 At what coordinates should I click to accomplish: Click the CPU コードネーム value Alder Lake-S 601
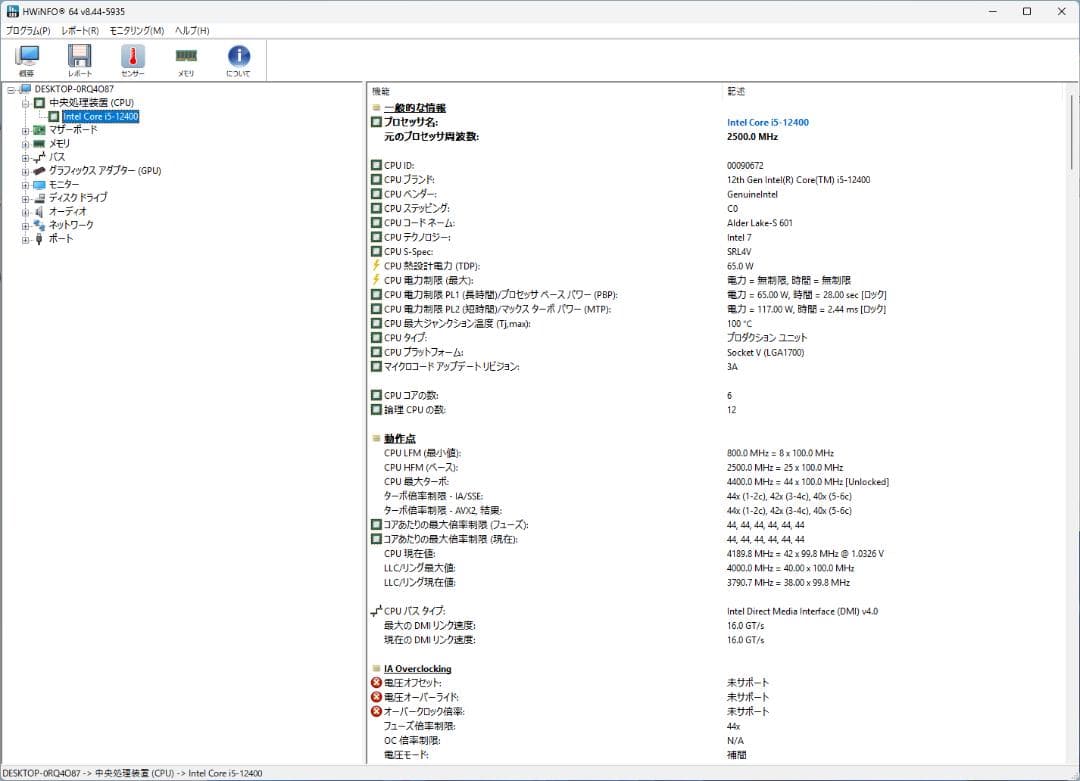(x=760, y=223)
